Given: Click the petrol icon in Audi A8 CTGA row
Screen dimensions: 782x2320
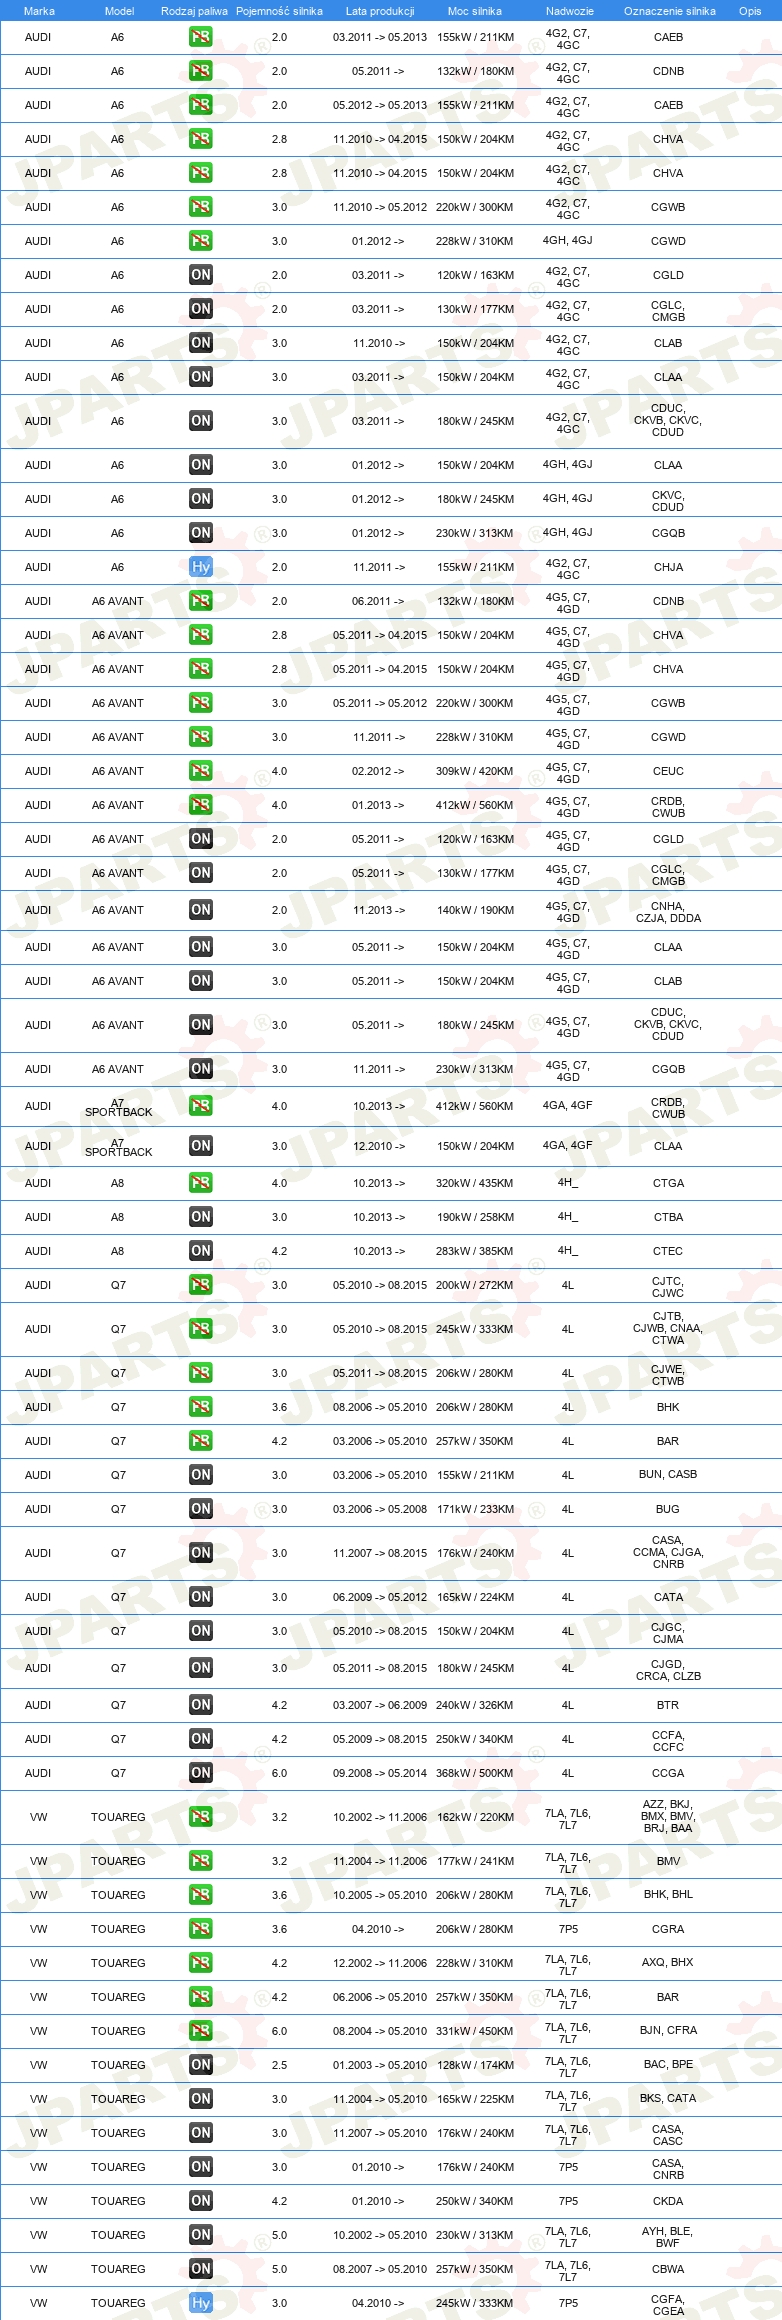Looking at the screenshot, I should click(x=201, y=1183).
